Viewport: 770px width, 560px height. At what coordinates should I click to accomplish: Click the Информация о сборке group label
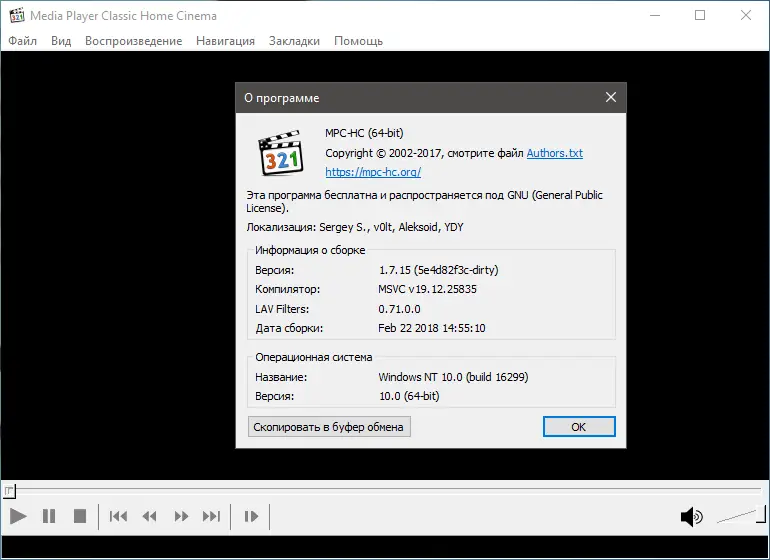[310, 250]
